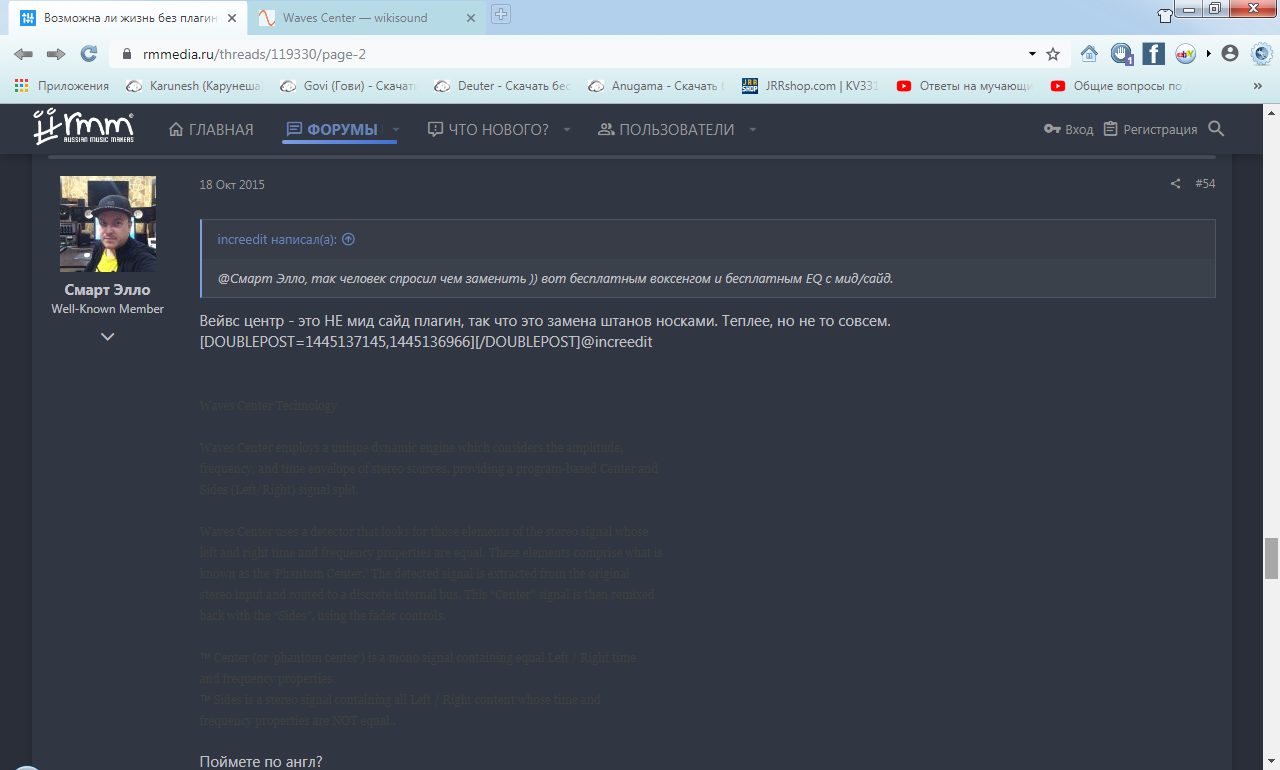Expand hidden extensions black arrow
The width and height of the screenshot is (1280, 770).
(x=1209, y=54)
